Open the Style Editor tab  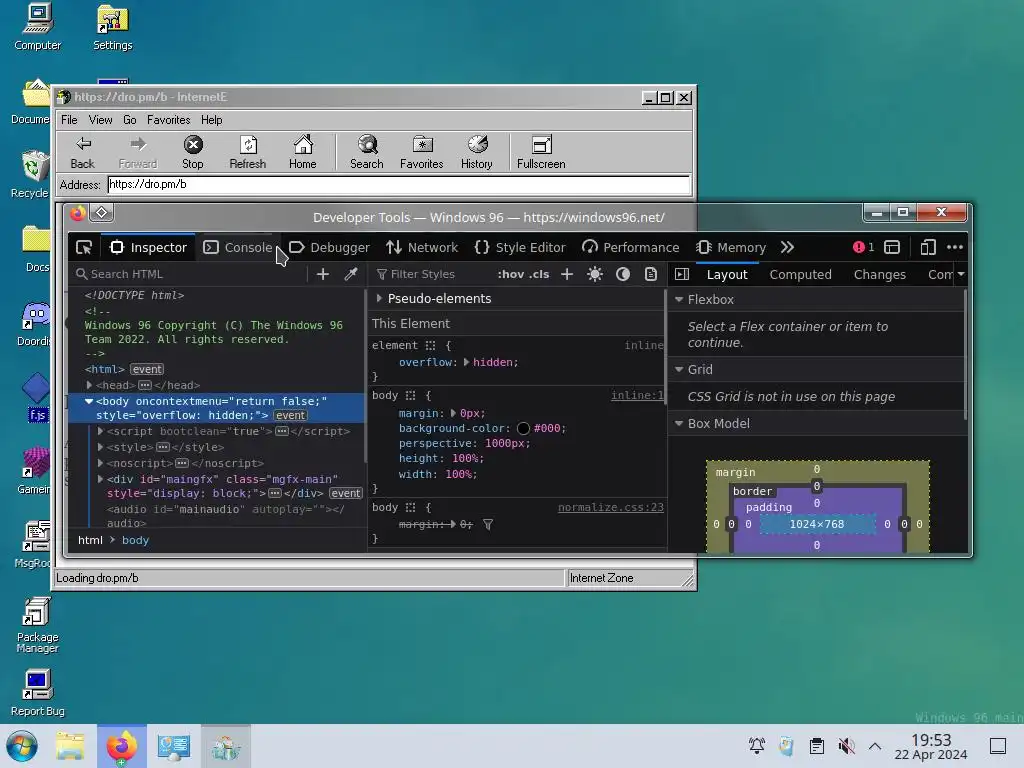pyautogui.click(x=520, y=248)
